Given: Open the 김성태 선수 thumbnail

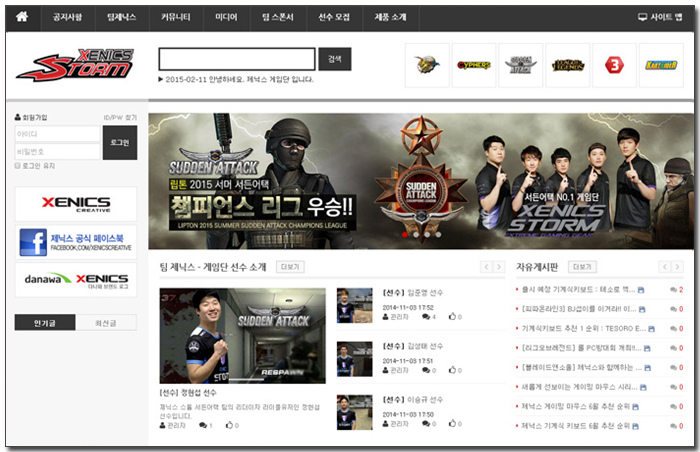Looking at the screenshot, I should click(354, 359).
